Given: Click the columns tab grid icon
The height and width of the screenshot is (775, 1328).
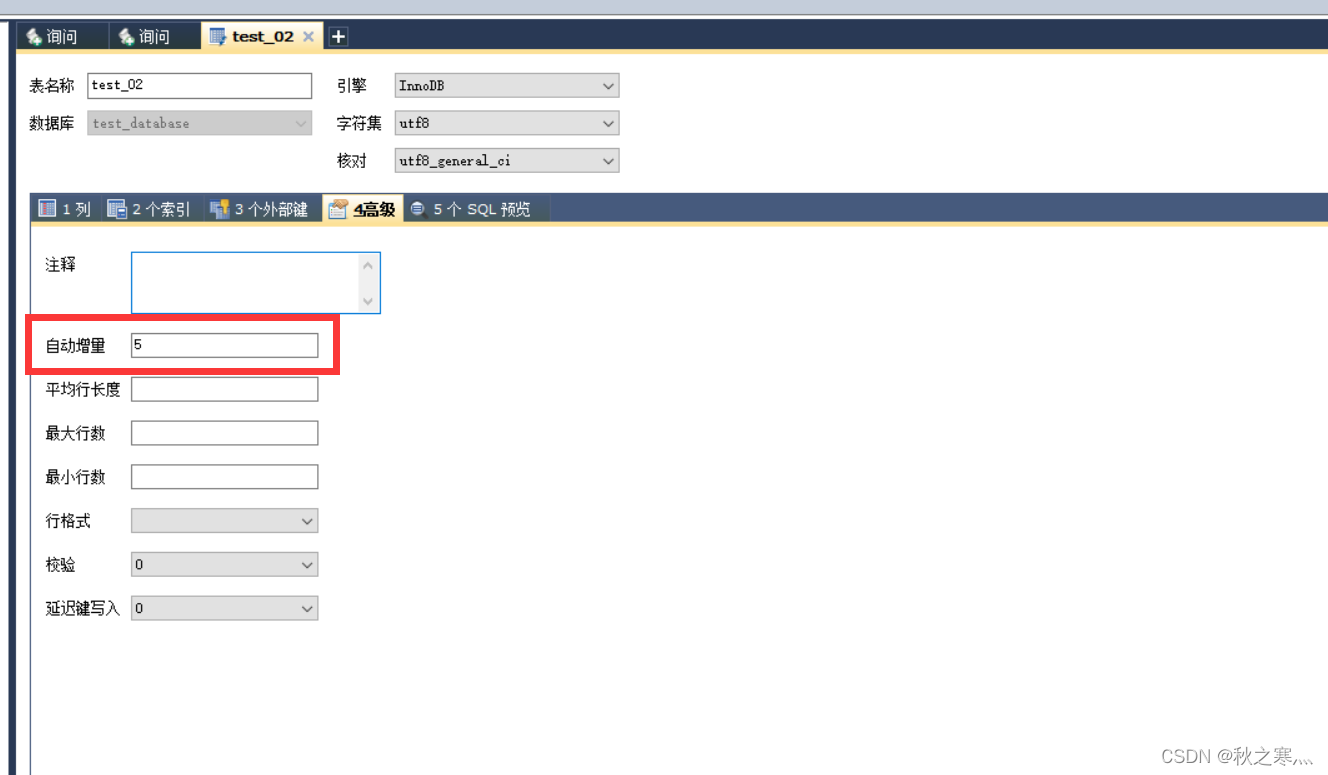Looking at the screenshot, I should point(47,208).
